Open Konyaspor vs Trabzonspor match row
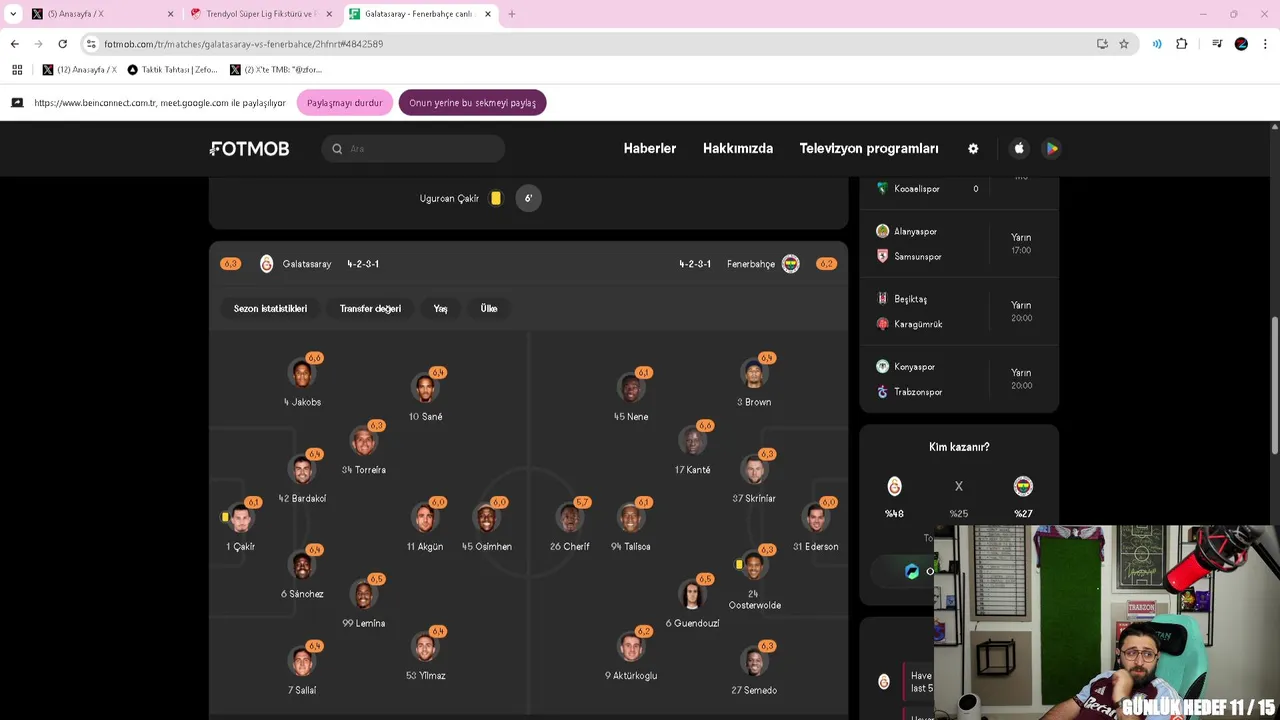The image size is (1280, 720). pos(959,379)
